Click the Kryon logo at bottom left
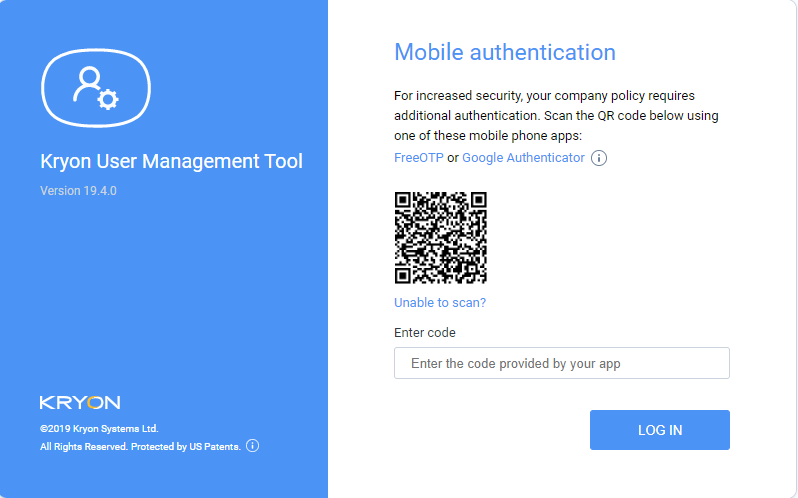Viewport: 798px width, 498px height. 80,402
